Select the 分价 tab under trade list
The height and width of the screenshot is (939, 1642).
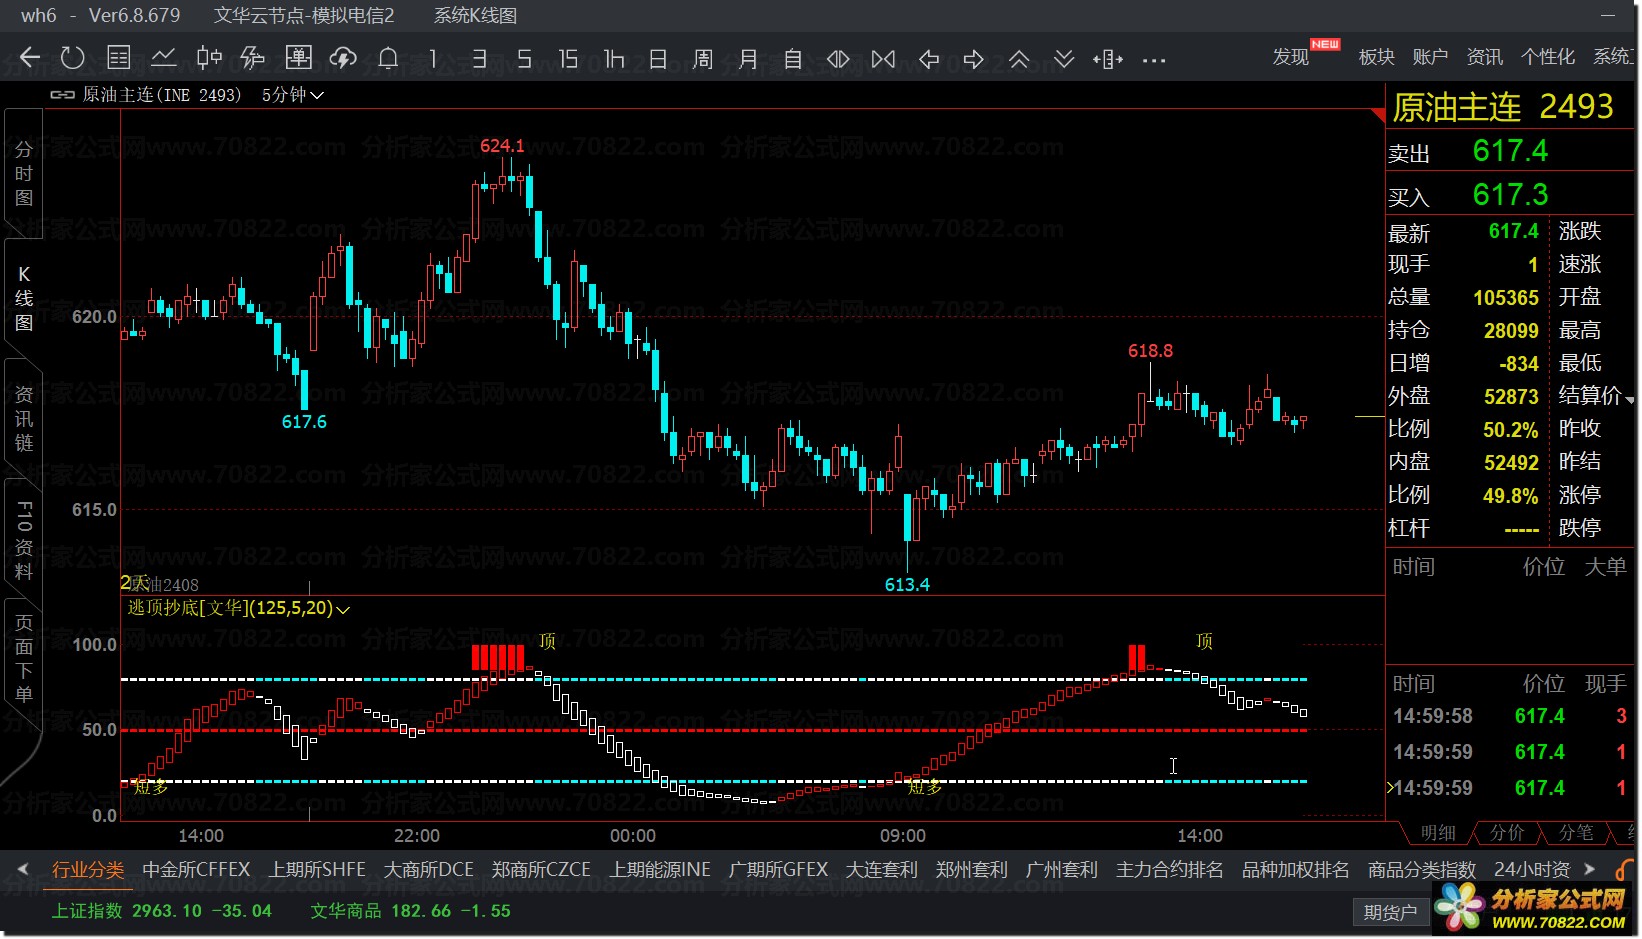tap(1507, 832)
